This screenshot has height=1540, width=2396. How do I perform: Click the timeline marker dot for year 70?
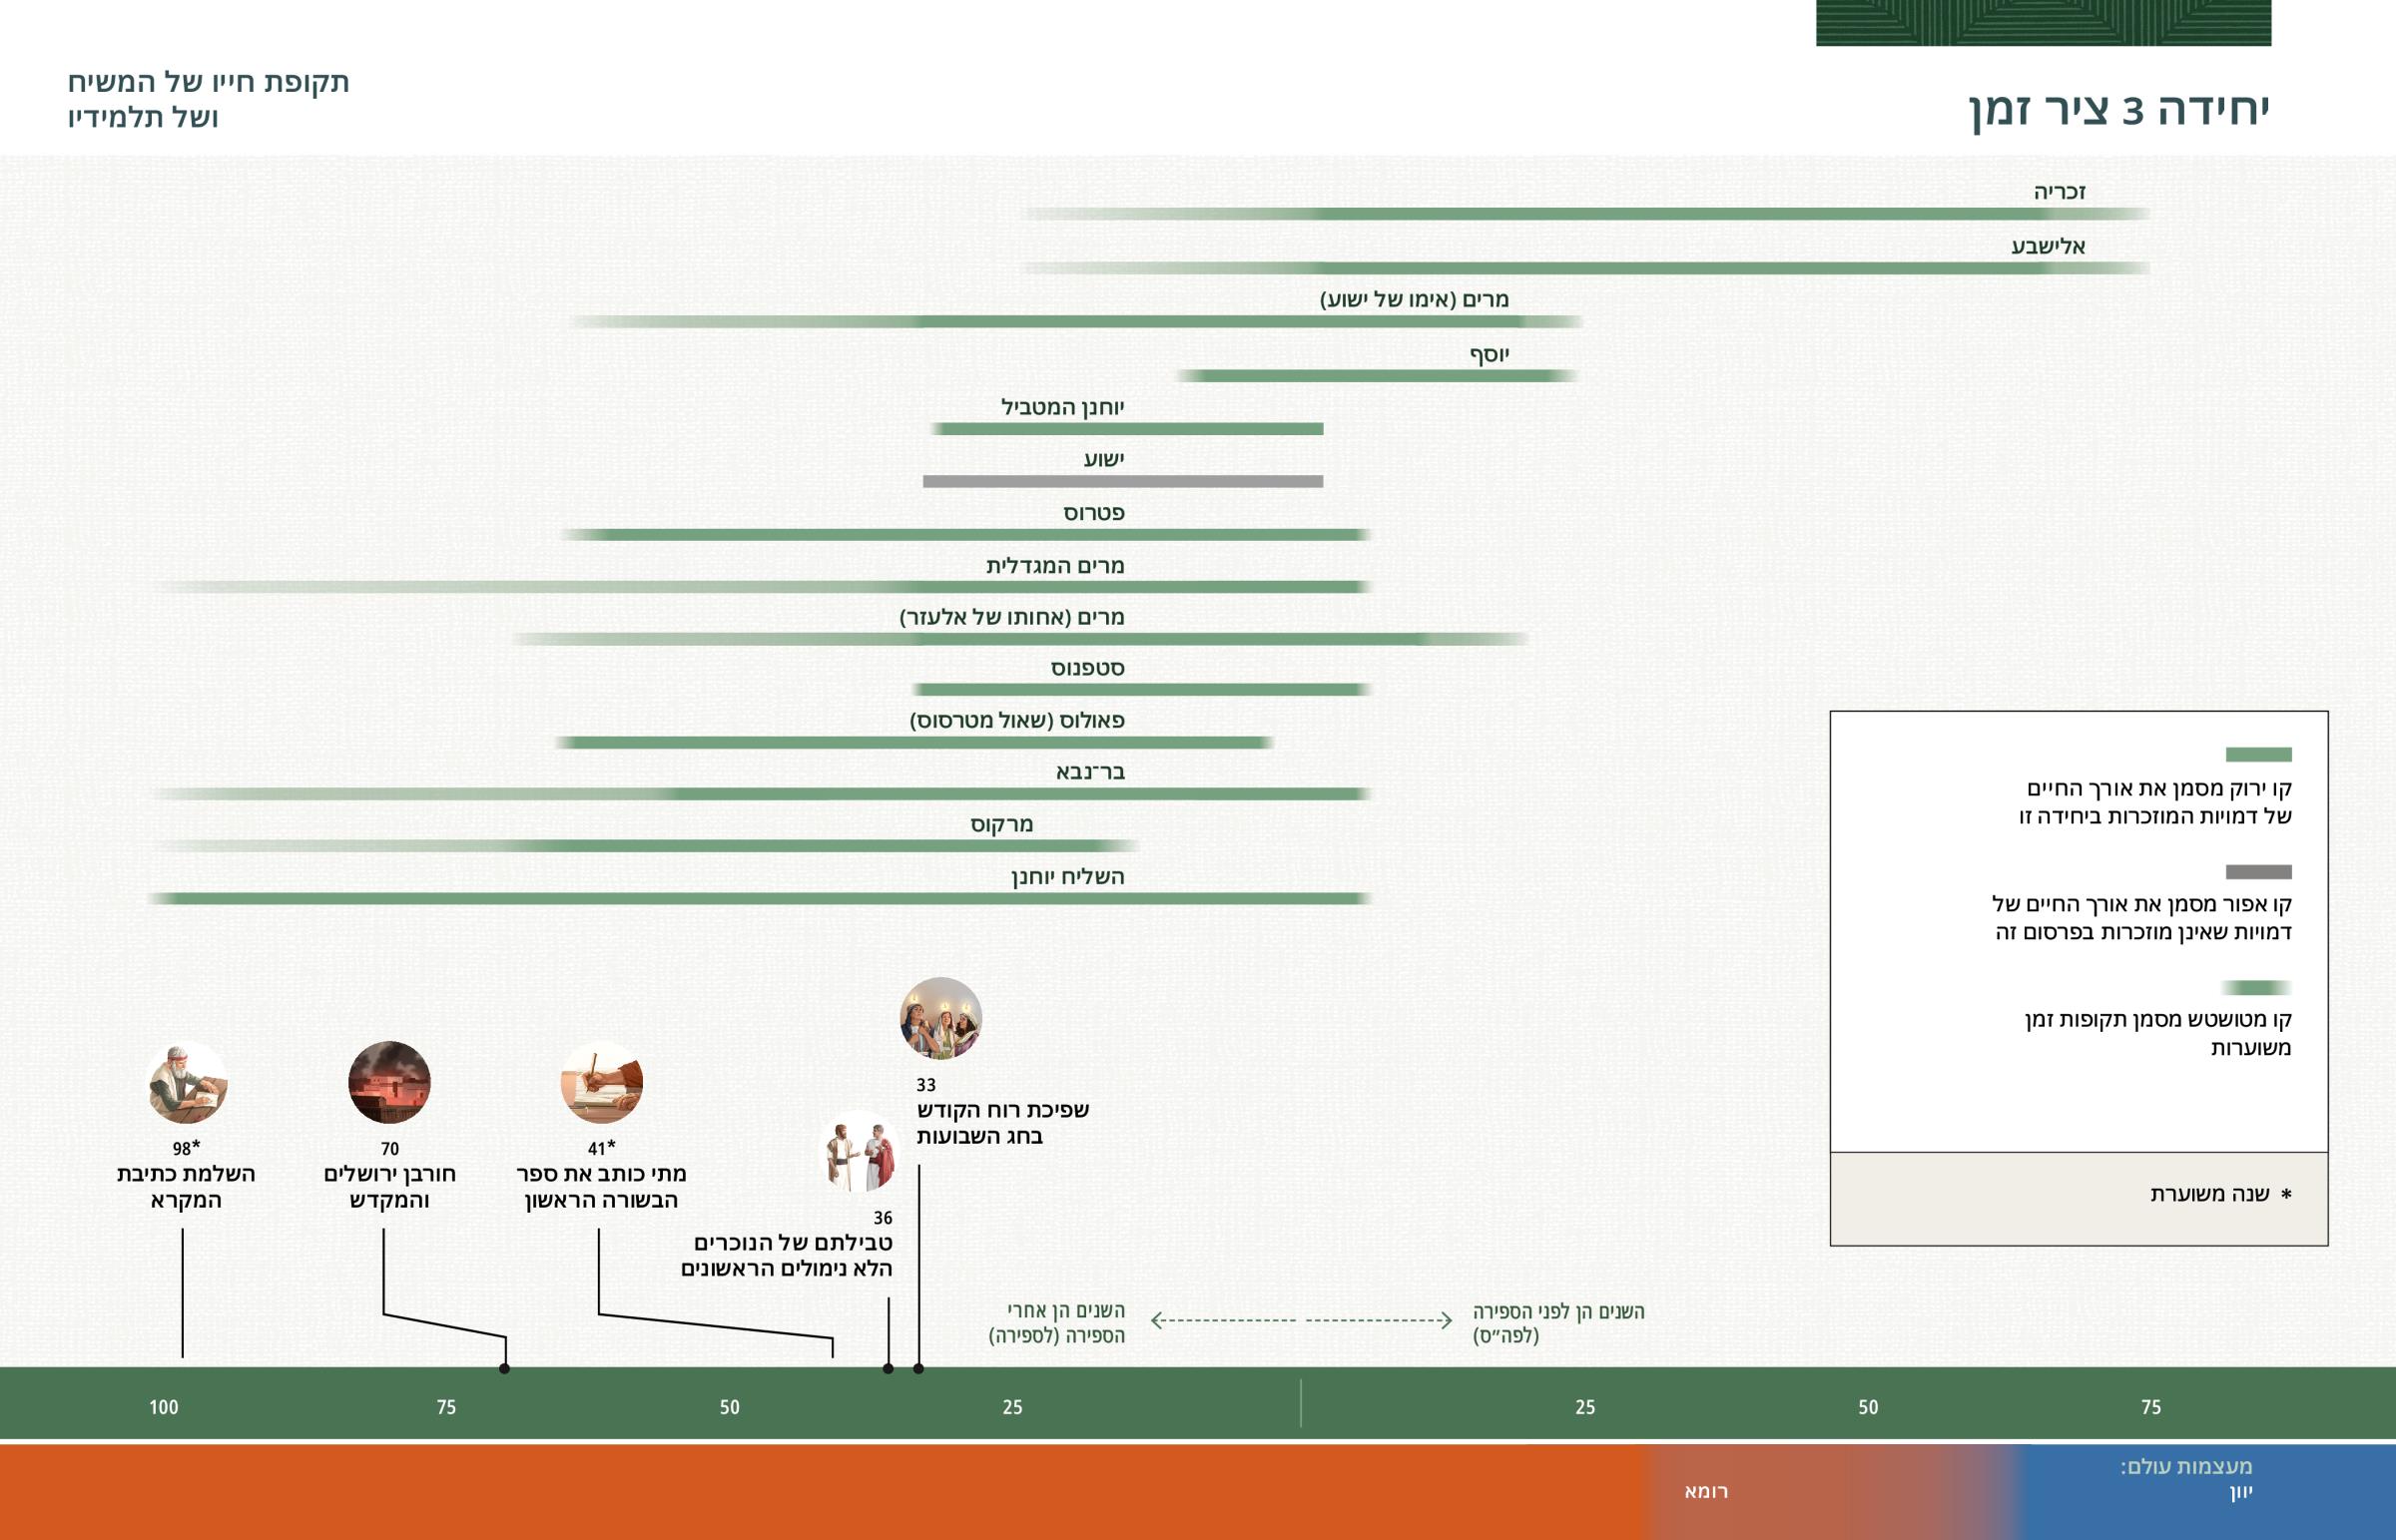click(x=504, y=1368)
